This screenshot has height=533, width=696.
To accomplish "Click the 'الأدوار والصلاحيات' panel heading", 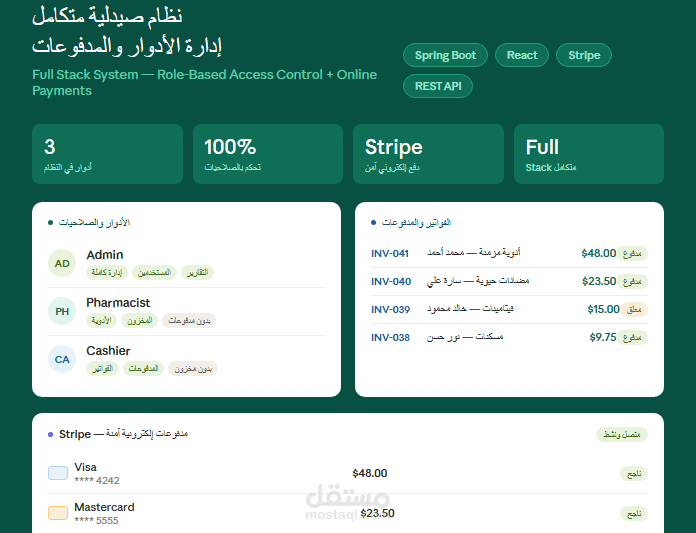I will pos(94,222).
